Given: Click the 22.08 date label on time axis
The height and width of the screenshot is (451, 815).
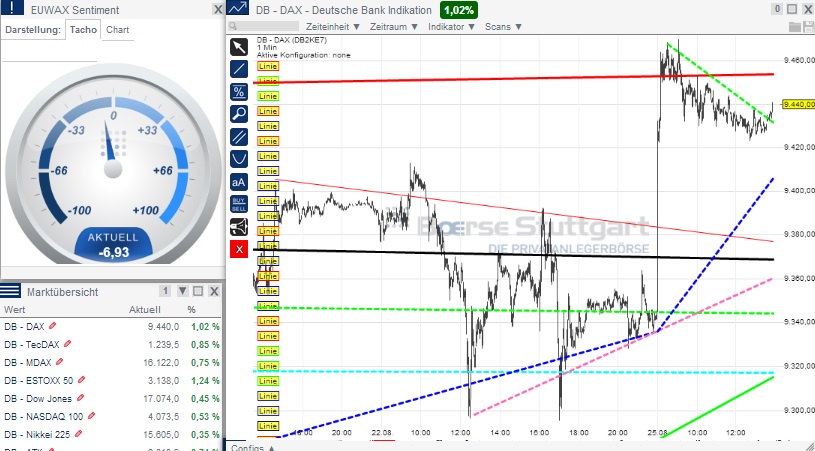Looking at the screenshot, I should coord(382,432).
